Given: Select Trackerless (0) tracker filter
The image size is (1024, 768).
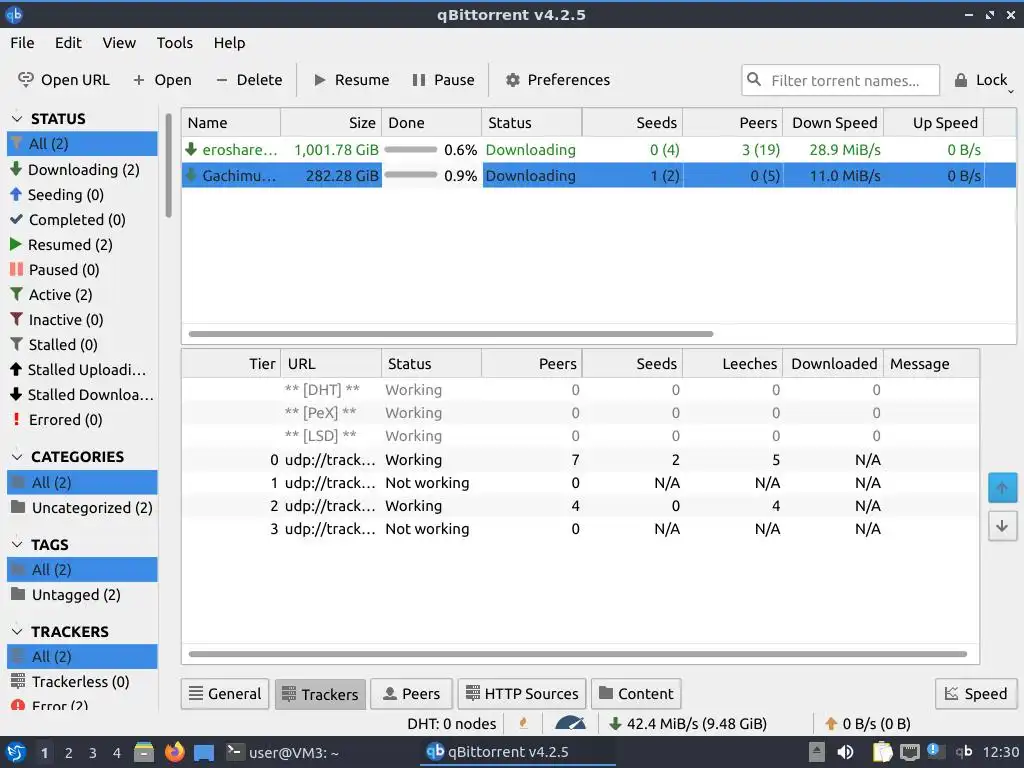Looking at the screenshot, I should coord(82,681).
